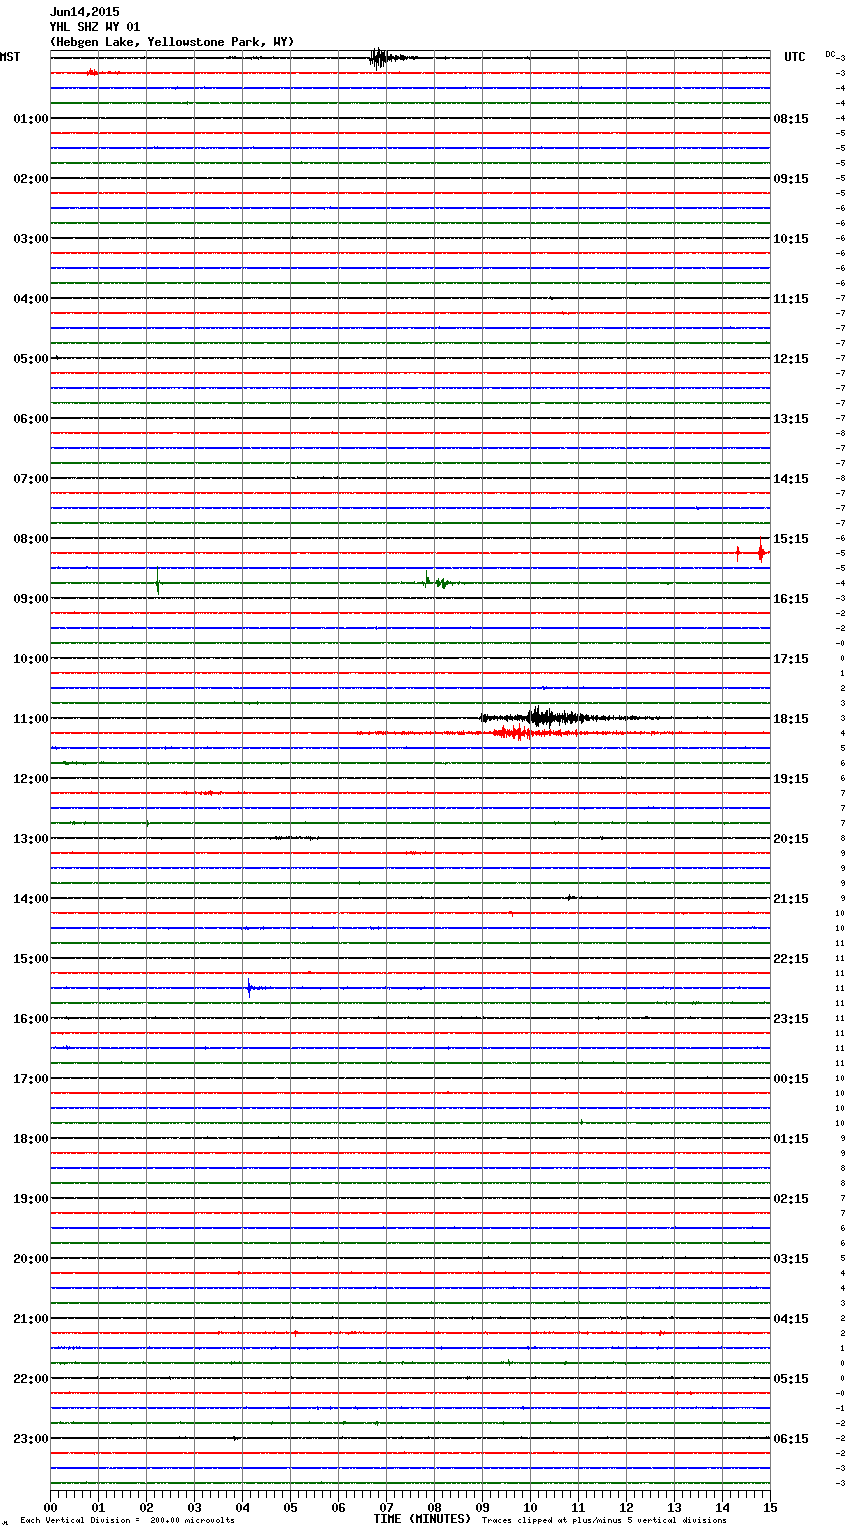Click the 14:15 UTC time label
Screen dimensions: 850x1534
click(791, 479)
